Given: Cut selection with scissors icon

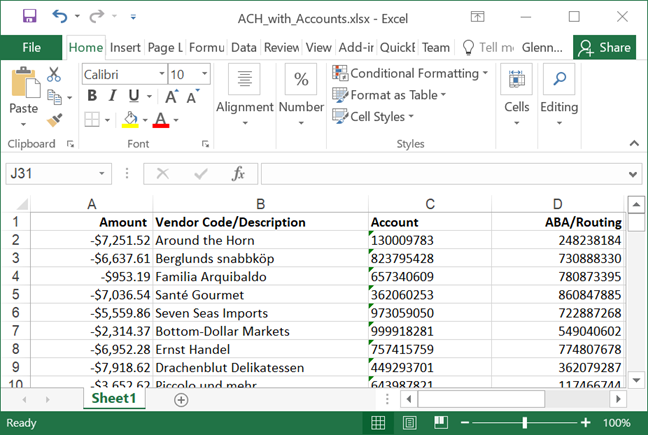Looking at the screenshot, I should (54, 74).
